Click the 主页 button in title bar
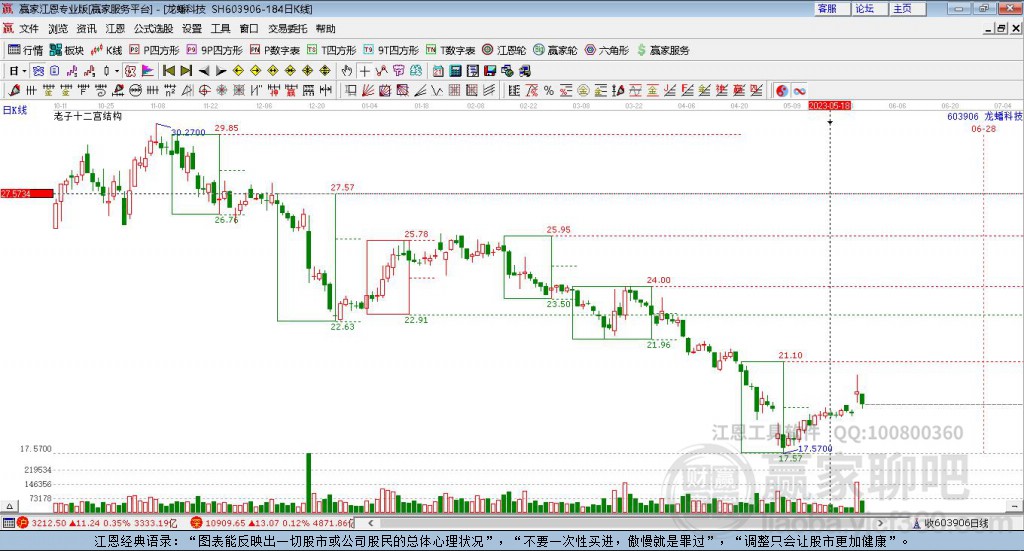Screen dimensions: 1024x551 [908, 8]
